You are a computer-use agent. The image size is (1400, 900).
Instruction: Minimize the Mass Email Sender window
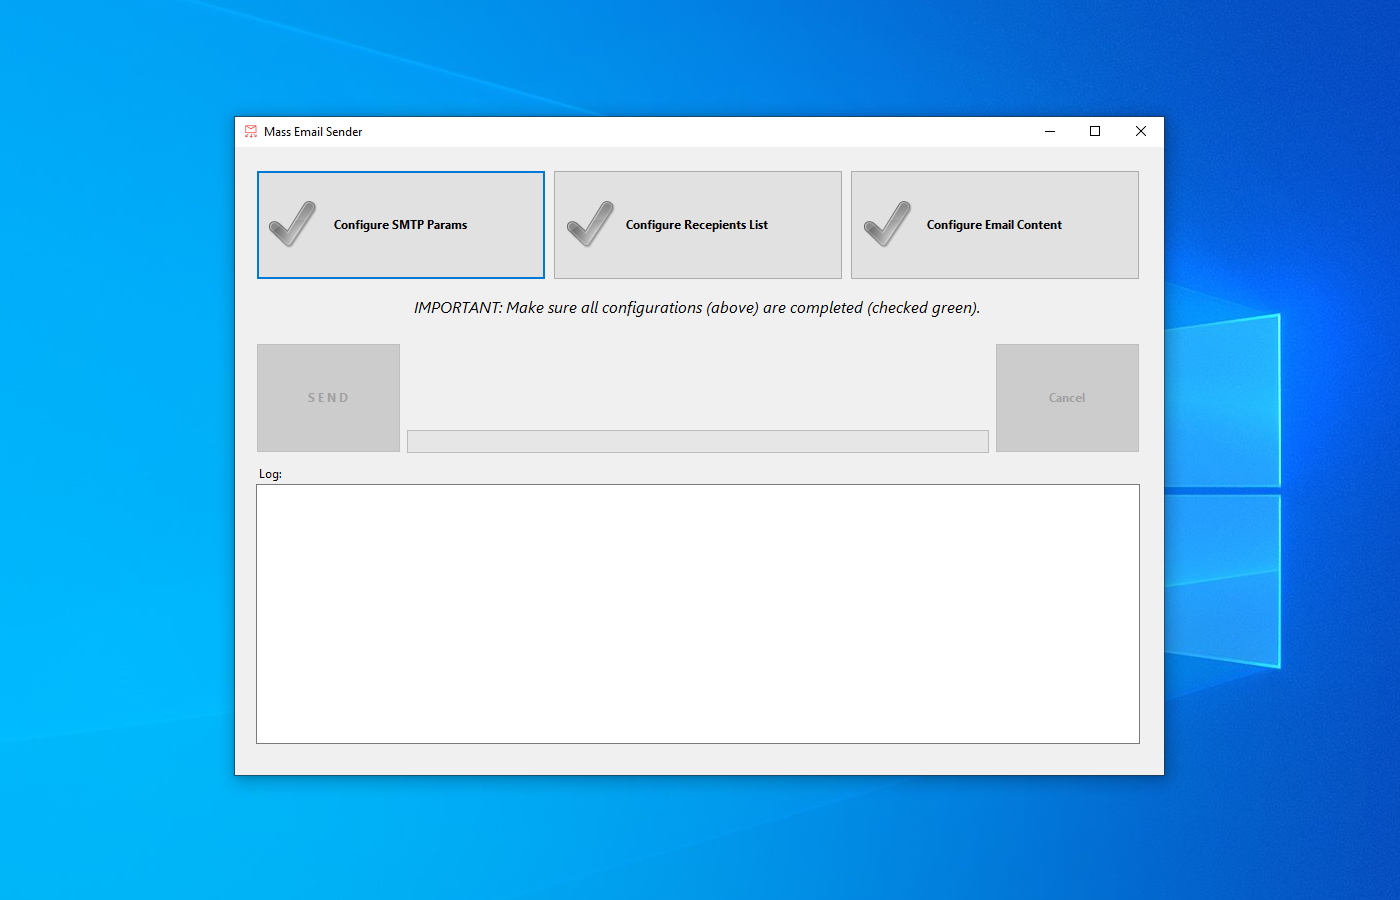point(1050,132)
